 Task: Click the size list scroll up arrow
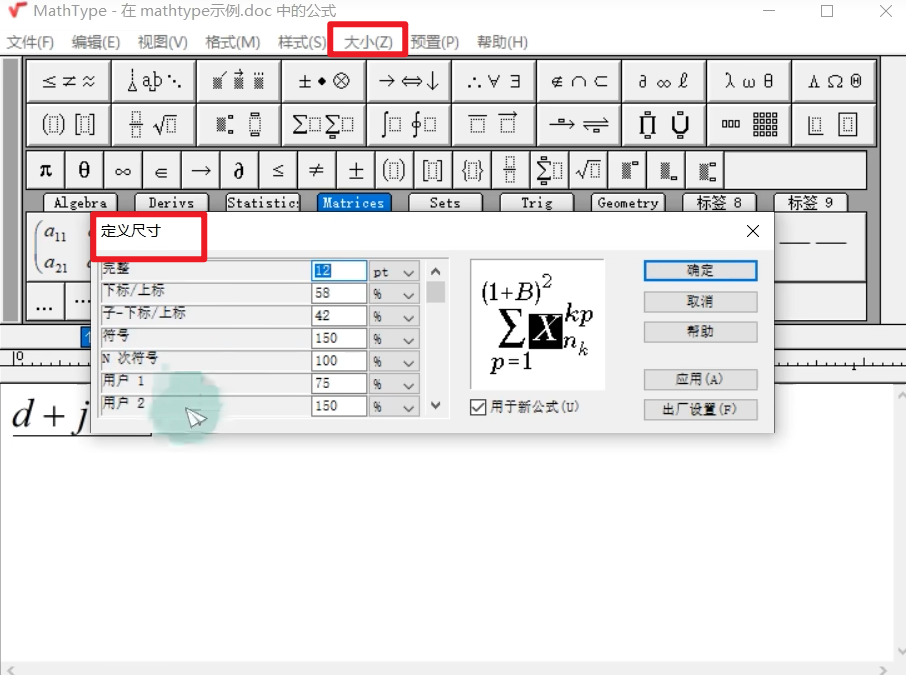(x=436, y=271)
